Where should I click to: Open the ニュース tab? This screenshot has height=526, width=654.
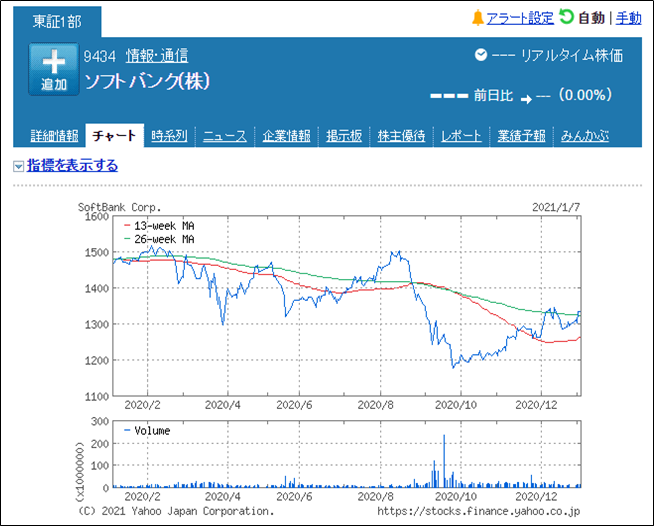[x=225, y=136]
